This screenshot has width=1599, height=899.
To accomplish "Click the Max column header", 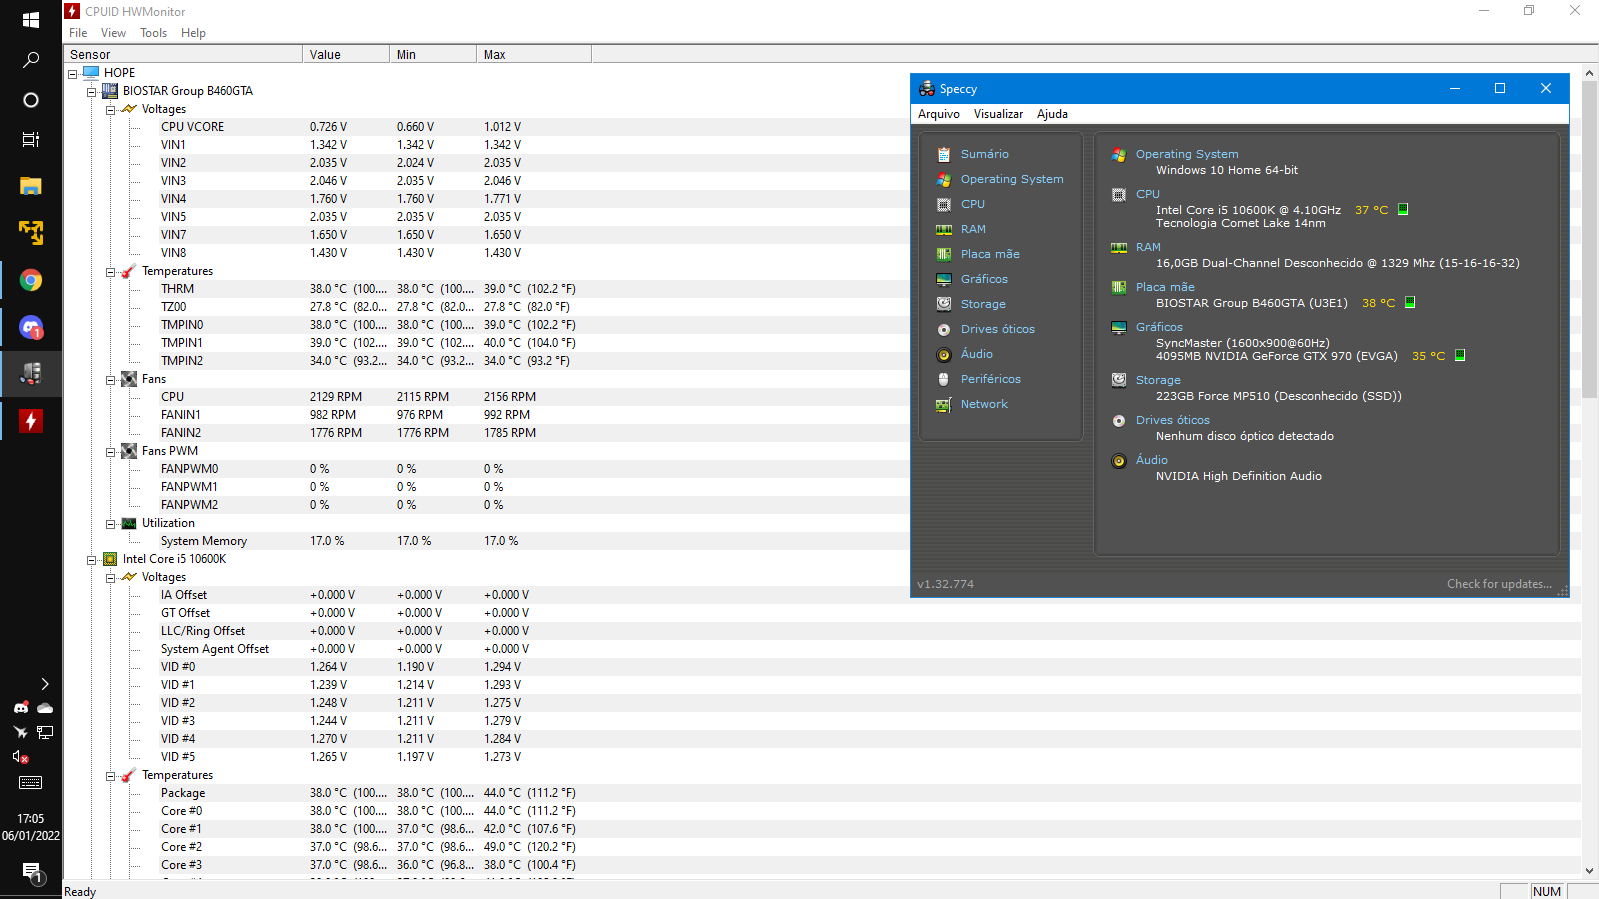I will click(534, 54).
